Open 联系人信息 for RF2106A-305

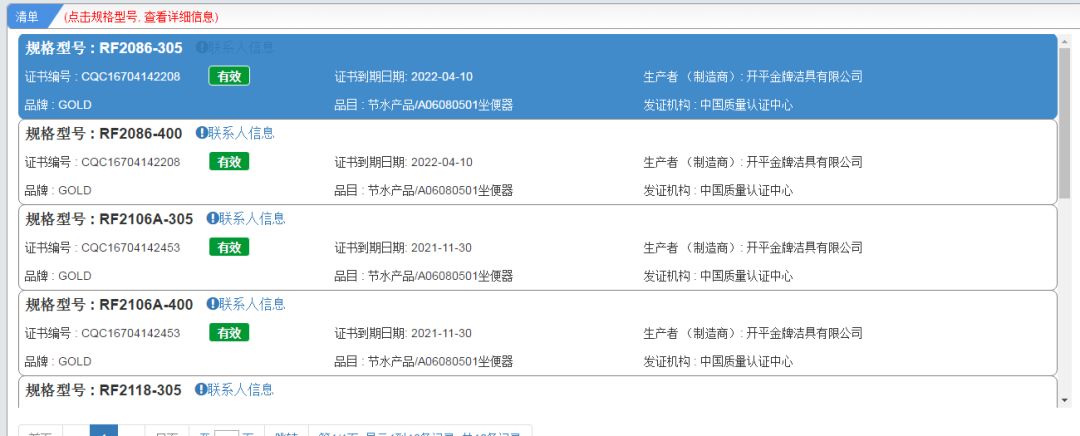pyautogui.click(x=252, y=218)
